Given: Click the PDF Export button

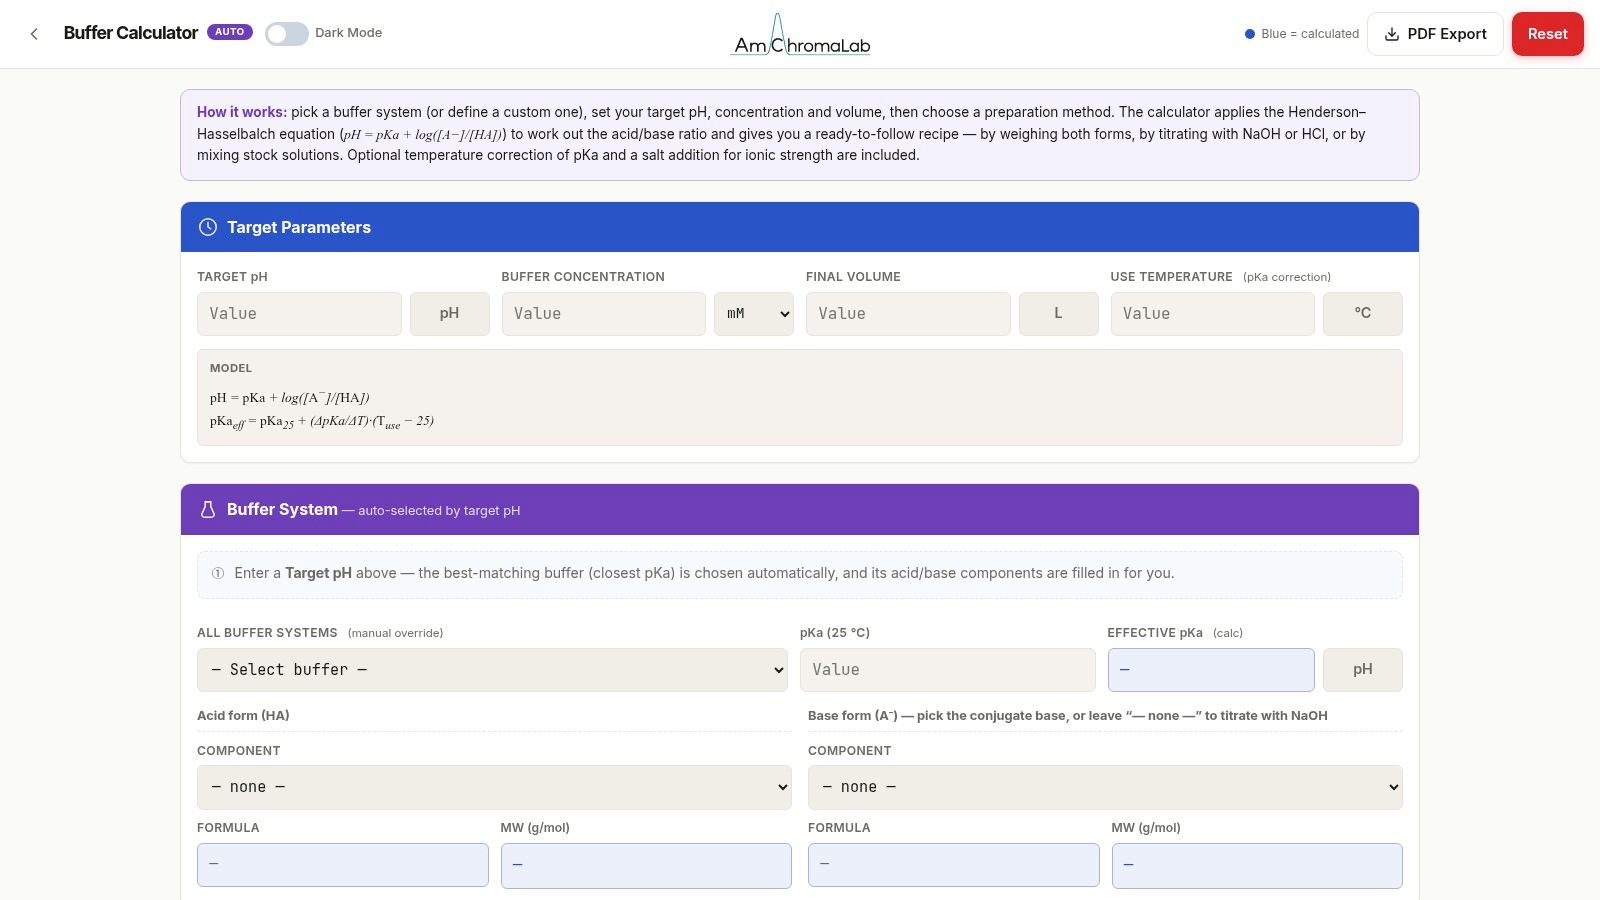Looking at the screenshot, I should coord(1435,34).
